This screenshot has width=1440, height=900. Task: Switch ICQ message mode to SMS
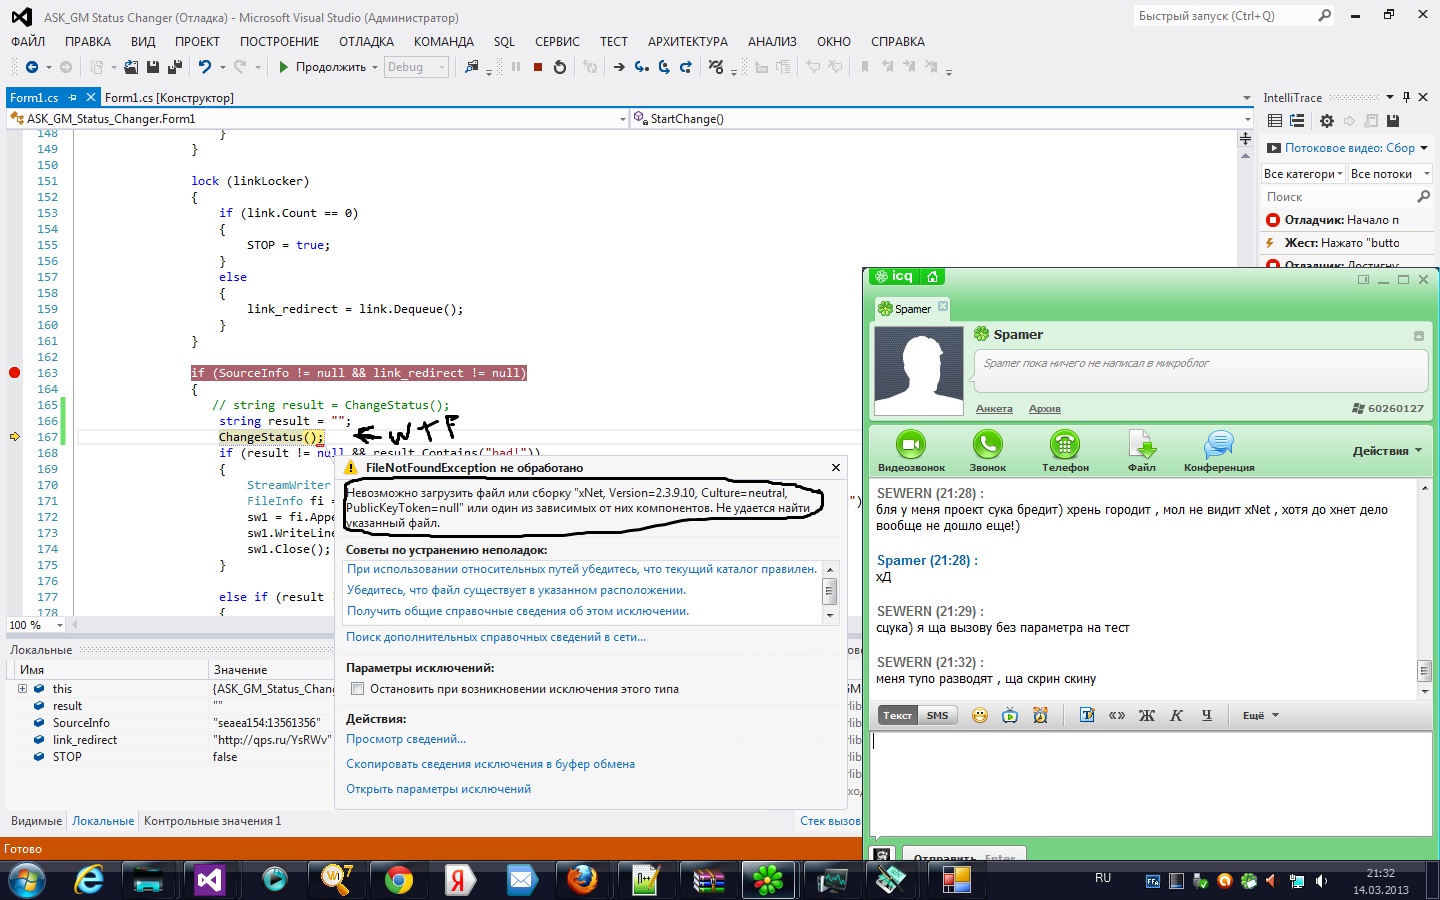[937, 715]
